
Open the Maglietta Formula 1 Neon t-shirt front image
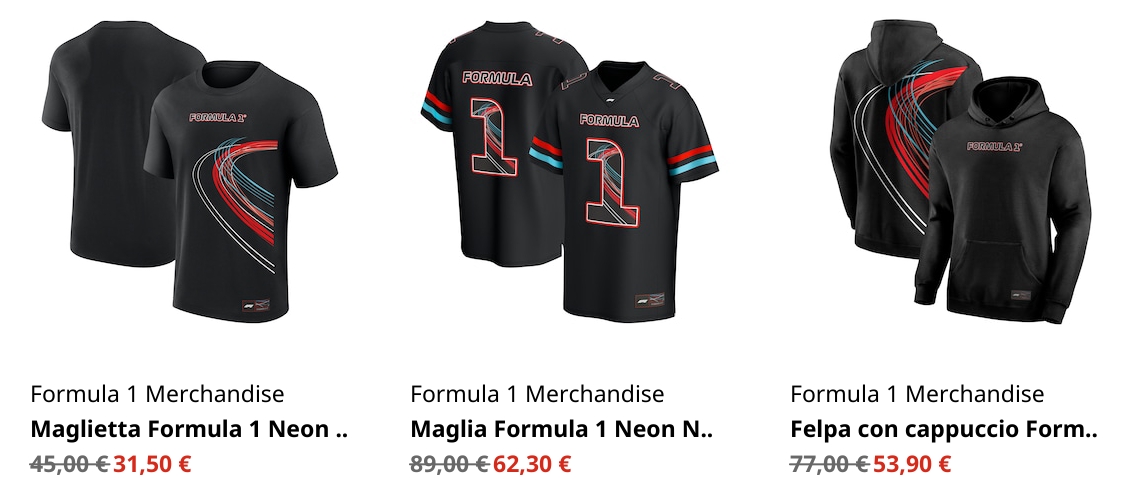(240, 200)
